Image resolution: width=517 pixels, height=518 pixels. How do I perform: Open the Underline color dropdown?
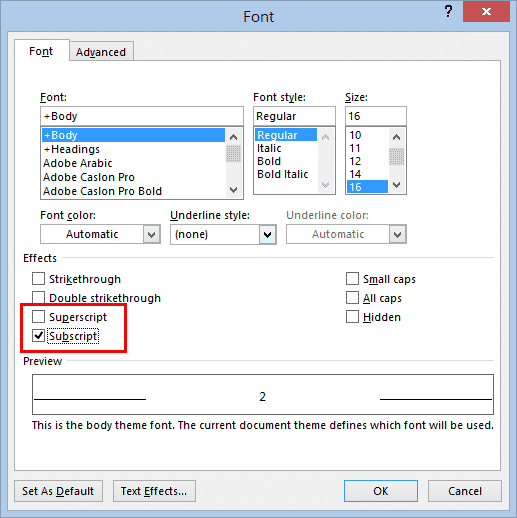(x=397, y=234)
